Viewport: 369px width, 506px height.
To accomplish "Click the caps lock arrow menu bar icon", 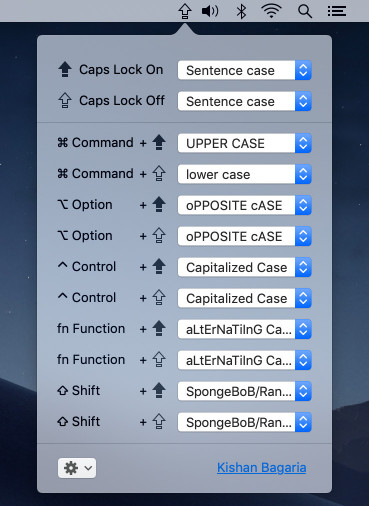I will pyautogui.click(x=185, y=11).
